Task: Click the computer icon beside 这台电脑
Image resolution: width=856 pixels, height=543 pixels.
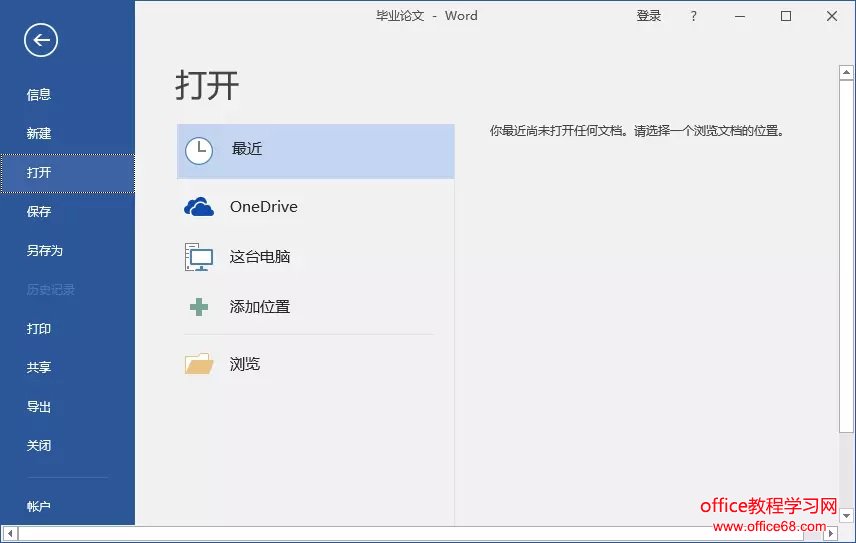Action: (199, 257)
